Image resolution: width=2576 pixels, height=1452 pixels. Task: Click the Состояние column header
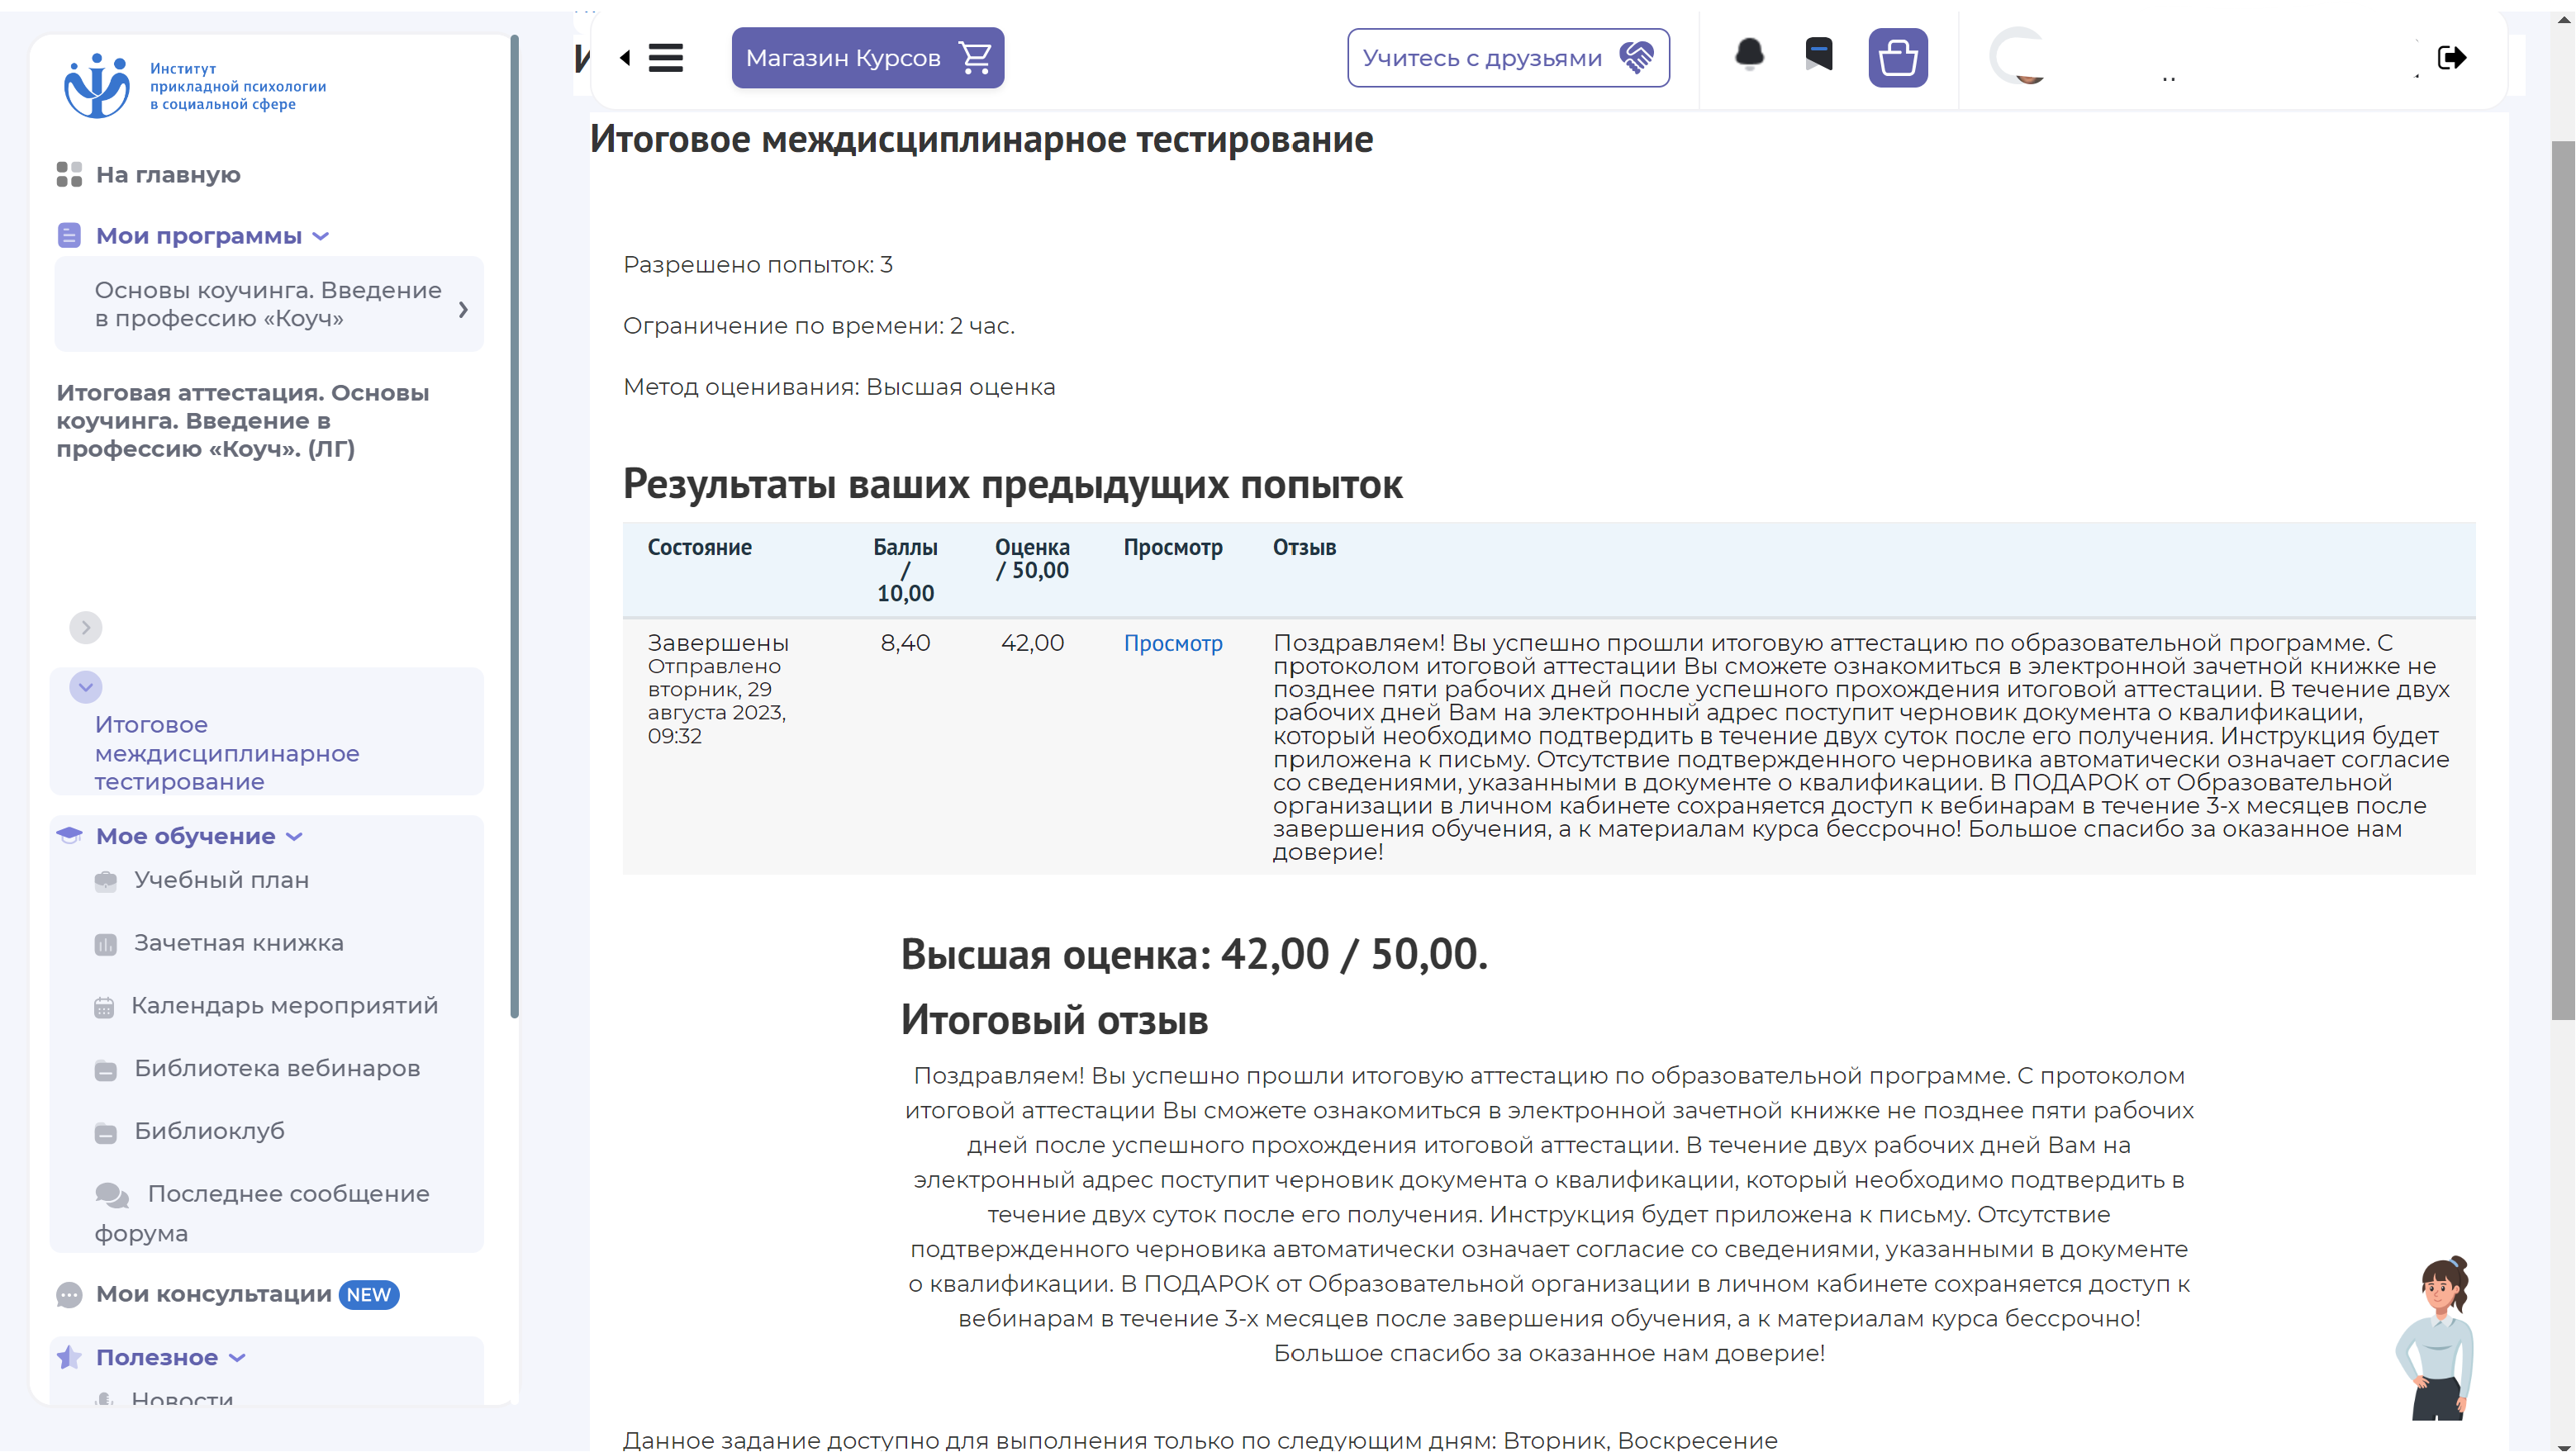coord(699,547)
